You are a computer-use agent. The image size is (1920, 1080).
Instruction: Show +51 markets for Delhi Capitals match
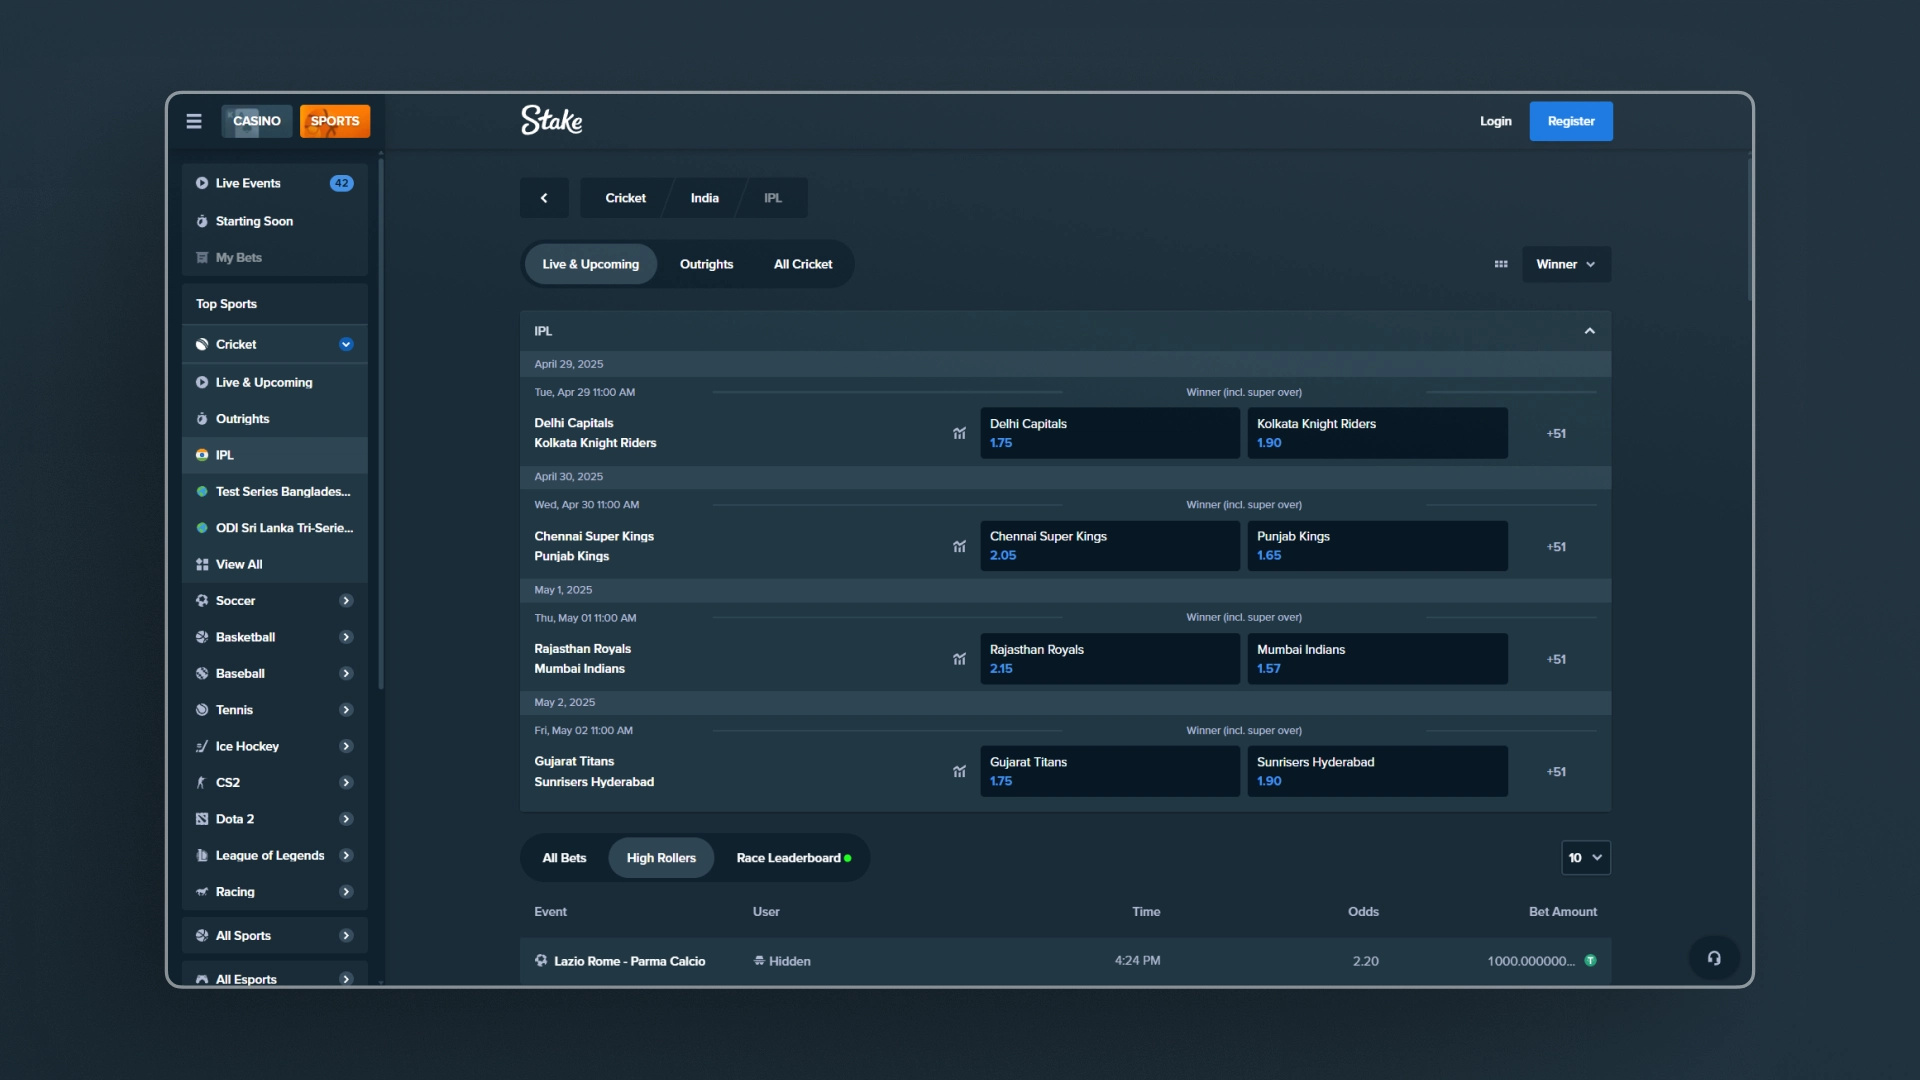(x=1556, y=433)
